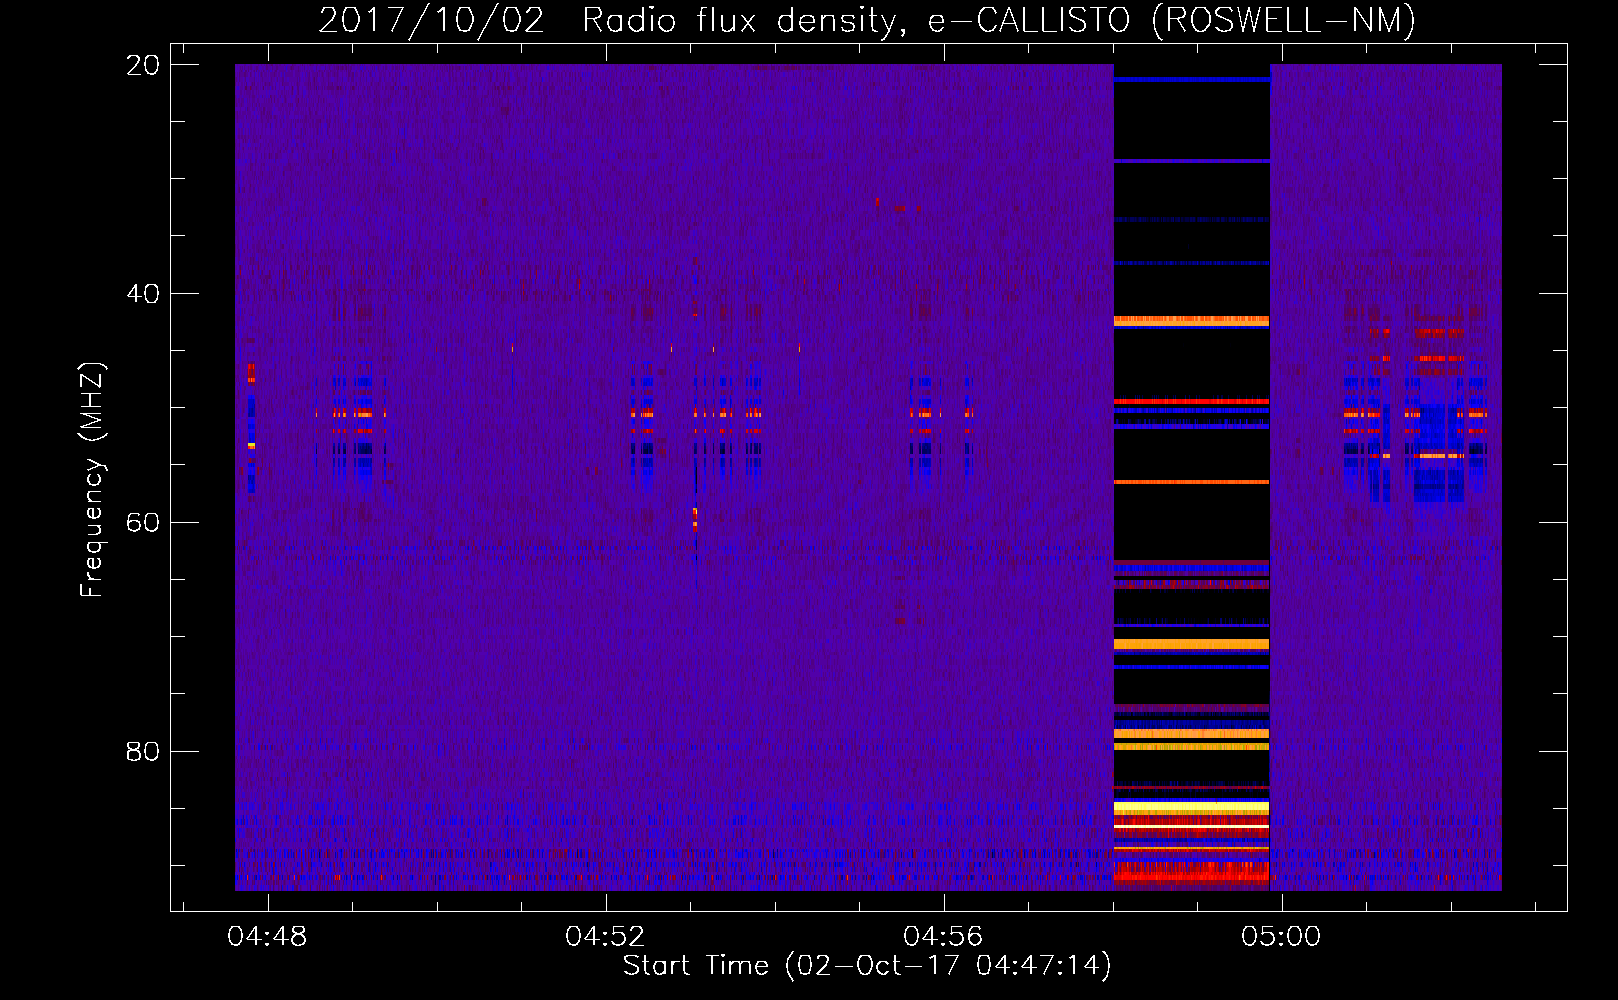Click the 04:48 time tick label
The height and width of the screenshot is (1000, 1618).
click(x=267, y=937)
